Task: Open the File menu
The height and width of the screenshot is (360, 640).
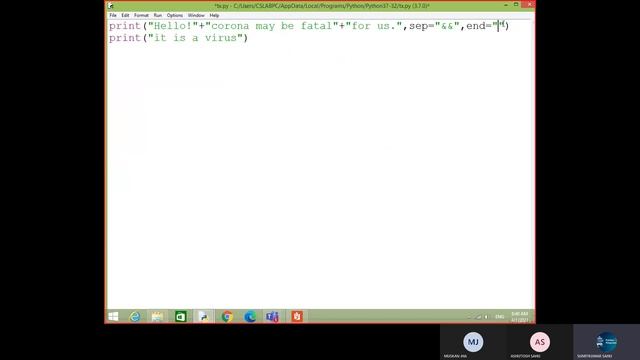Action: 113,16
